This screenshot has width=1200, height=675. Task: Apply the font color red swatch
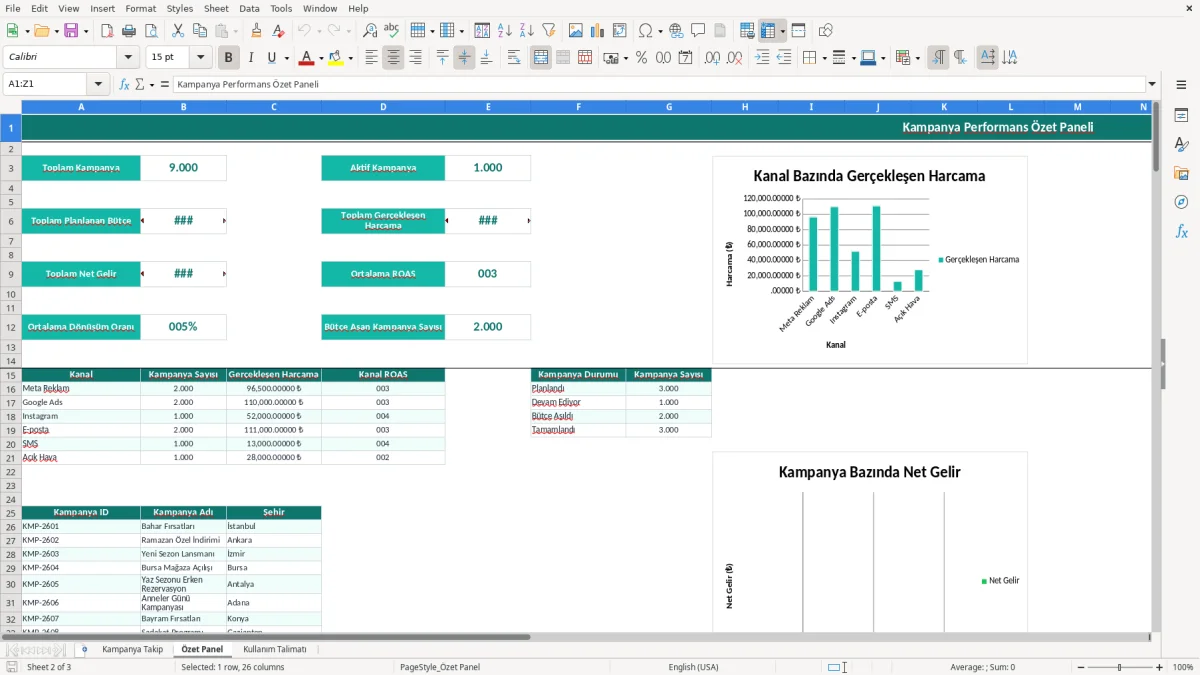click(x=307, y=58)
